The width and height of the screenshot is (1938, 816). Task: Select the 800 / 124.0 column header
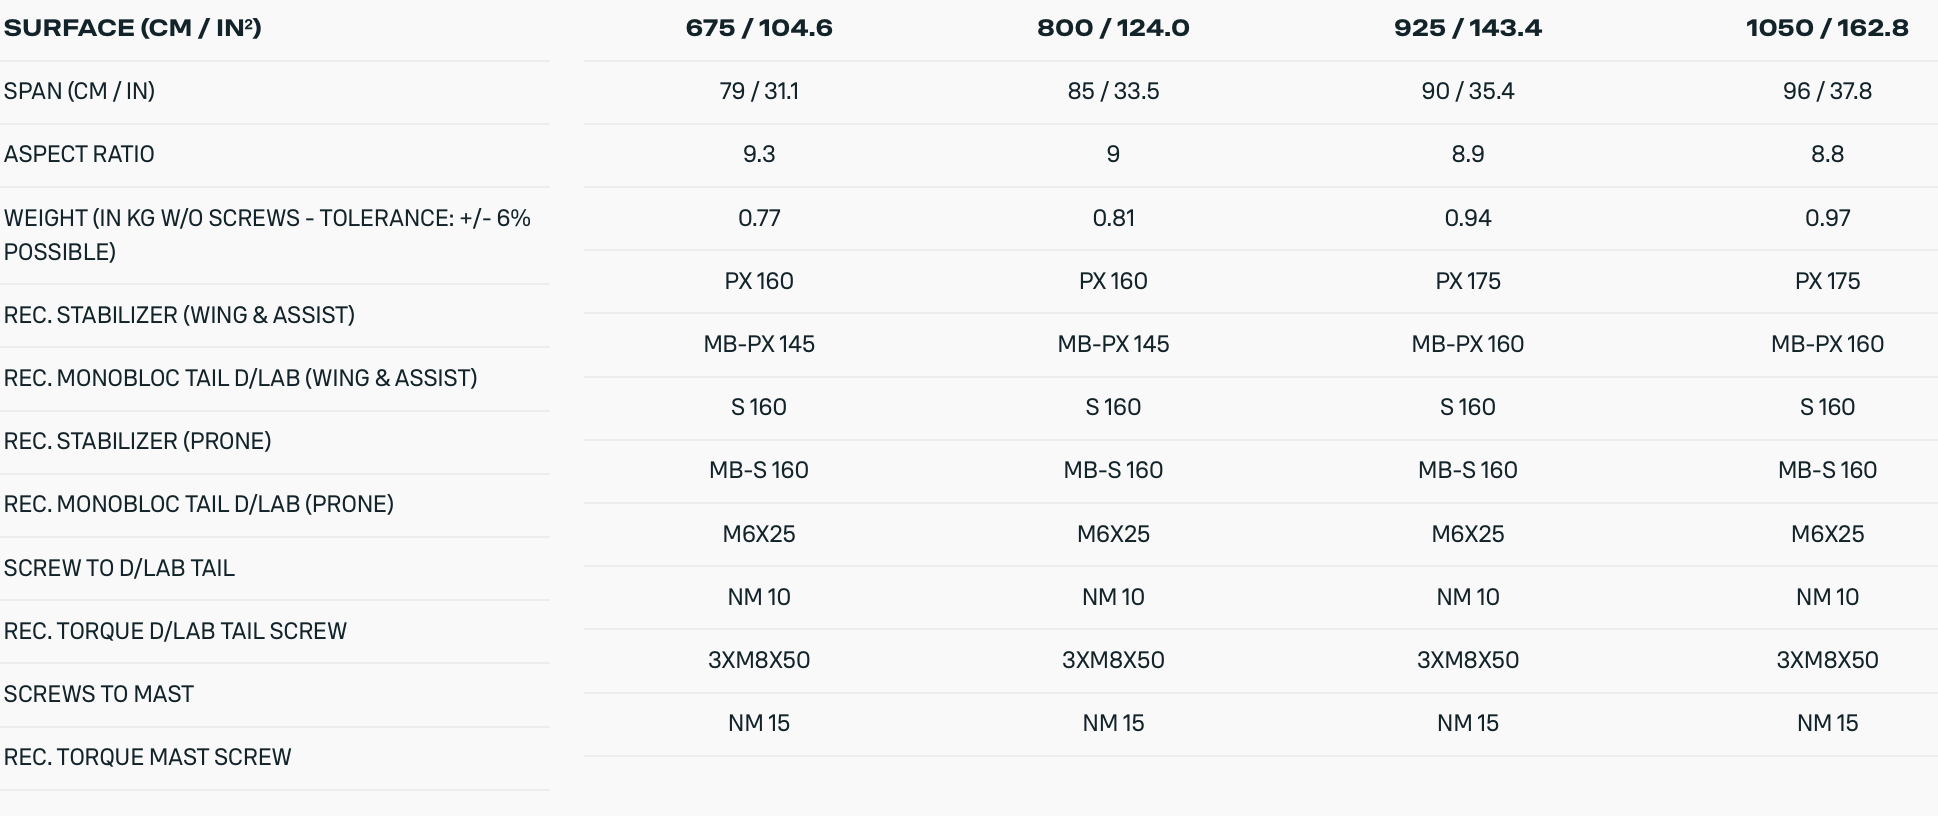pos(1113,28)
